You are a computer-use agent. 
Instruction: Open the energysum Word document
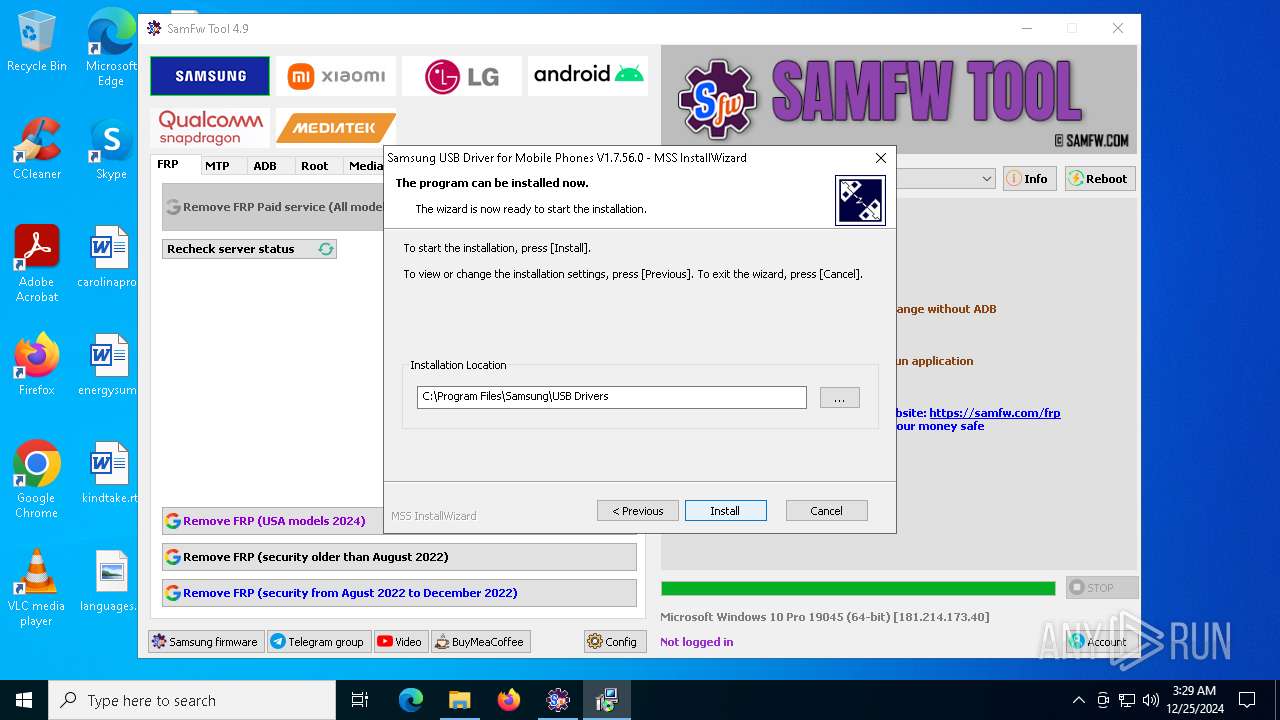point(108,365)
